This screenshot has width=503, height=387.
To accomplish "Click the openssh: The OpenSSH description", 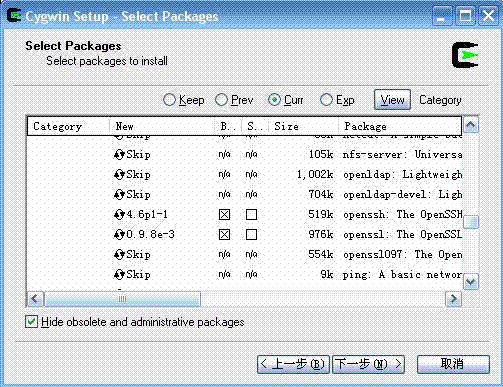I will [x=403, y=215].
